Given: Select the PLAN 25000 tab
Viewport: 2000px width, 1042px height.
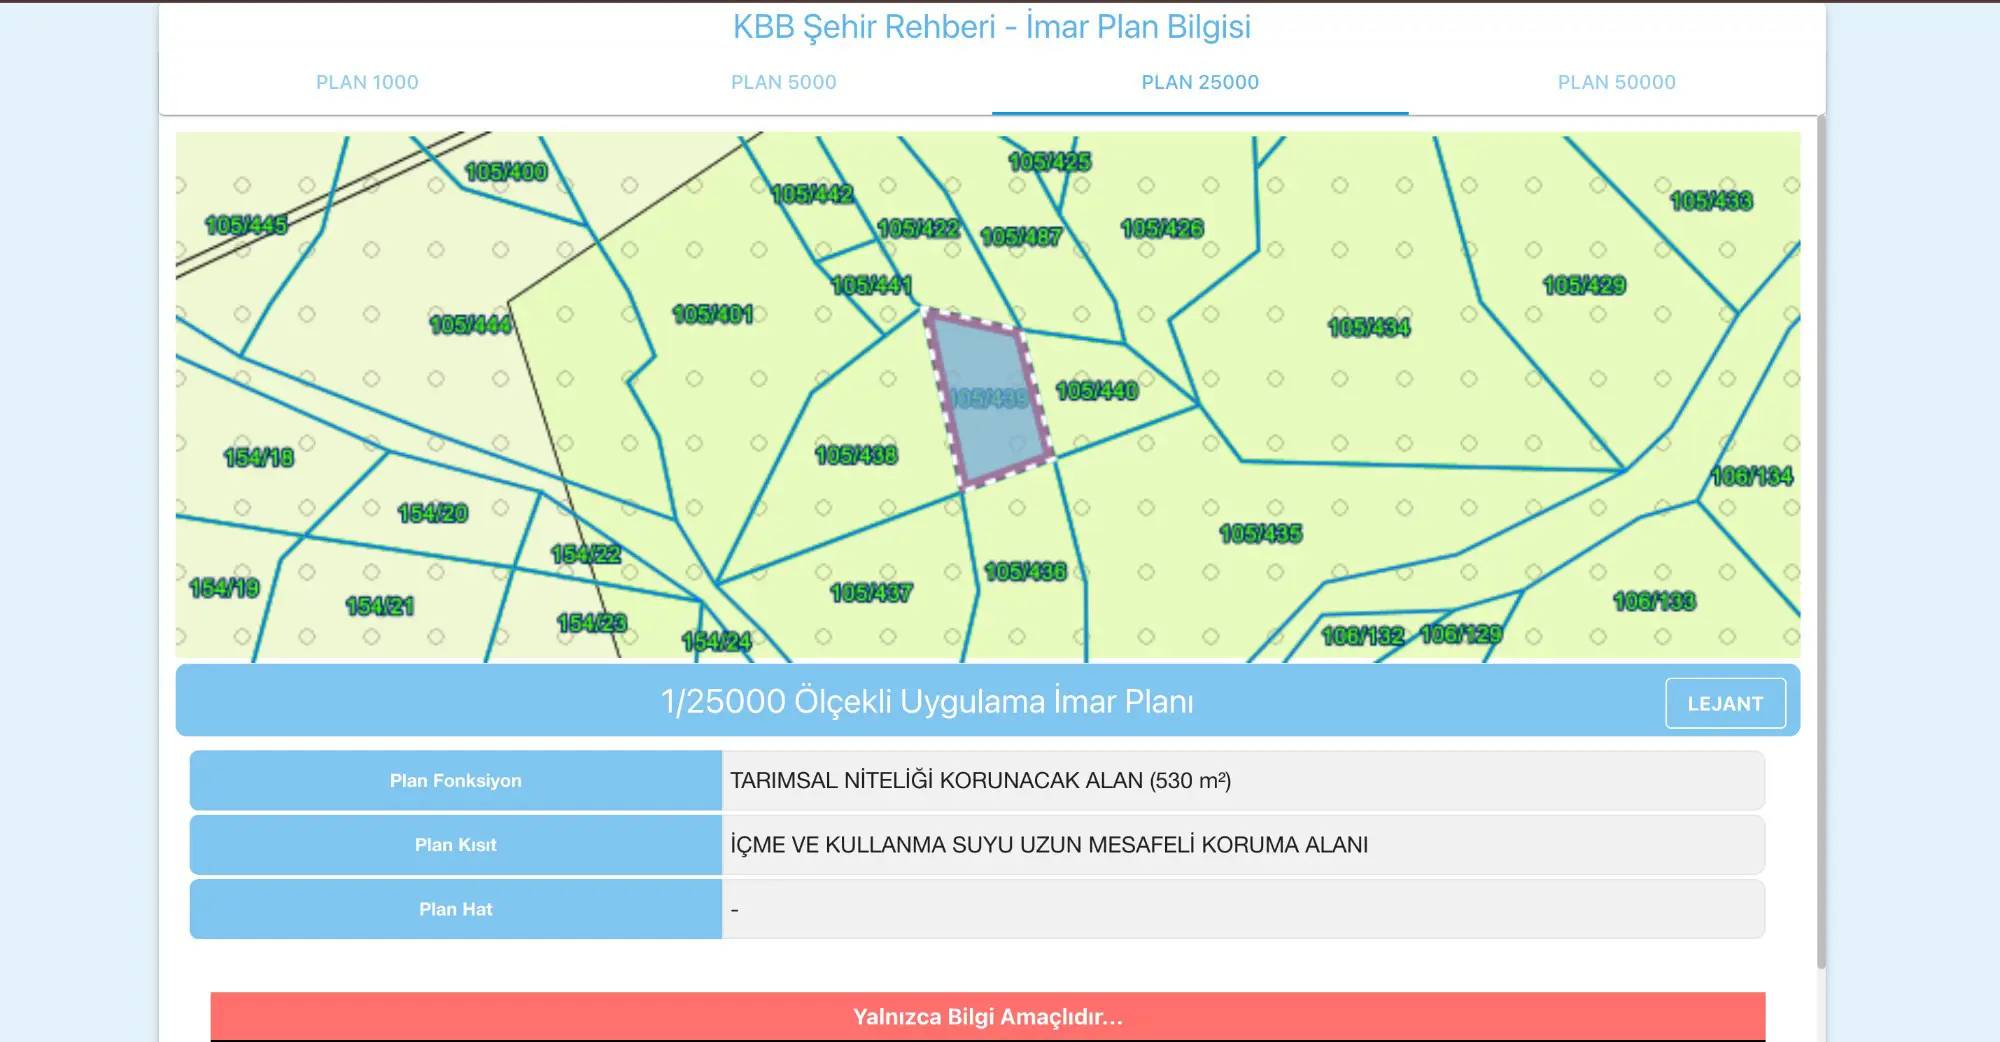Looking at the screenshot, I should (x=1200, y=82).
